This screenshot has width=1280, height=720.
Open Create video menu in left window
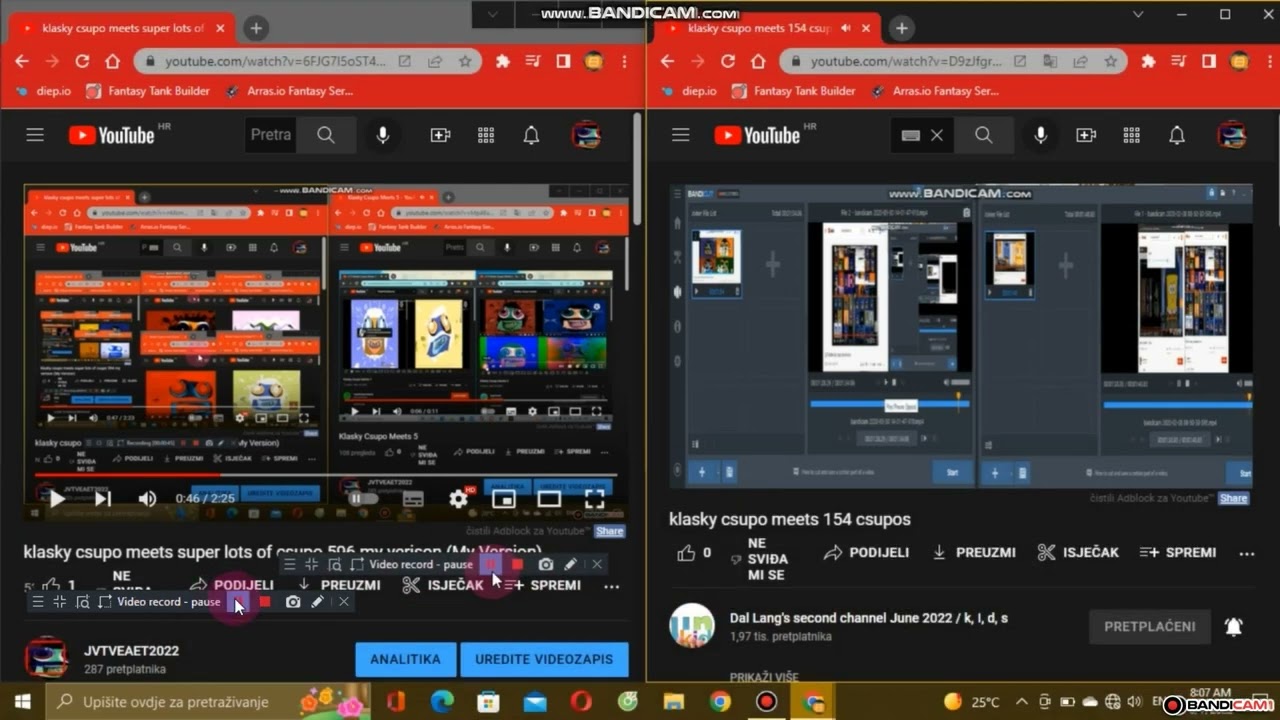tap(440, 135)
